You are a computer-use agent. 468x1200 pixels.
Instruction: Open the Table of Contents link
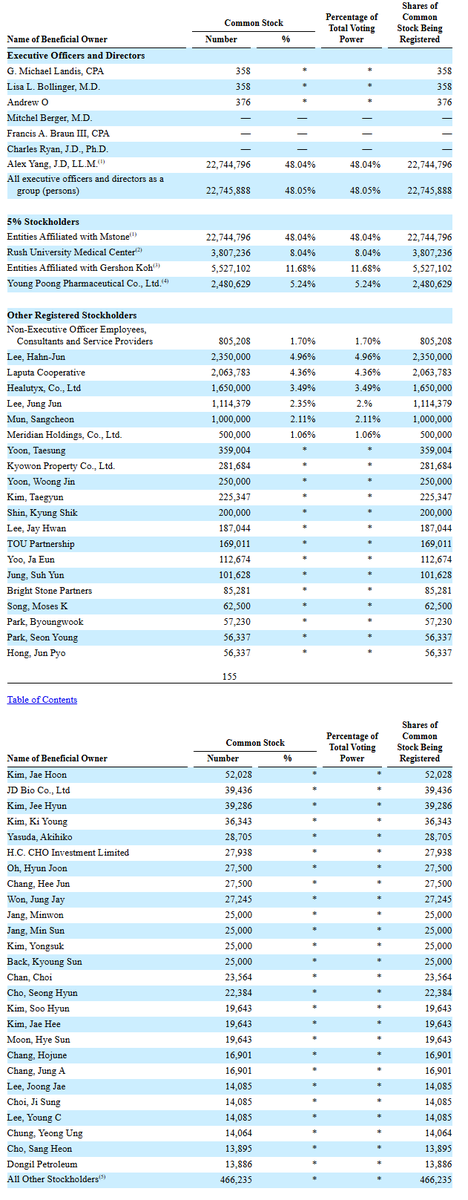[42, 699]
